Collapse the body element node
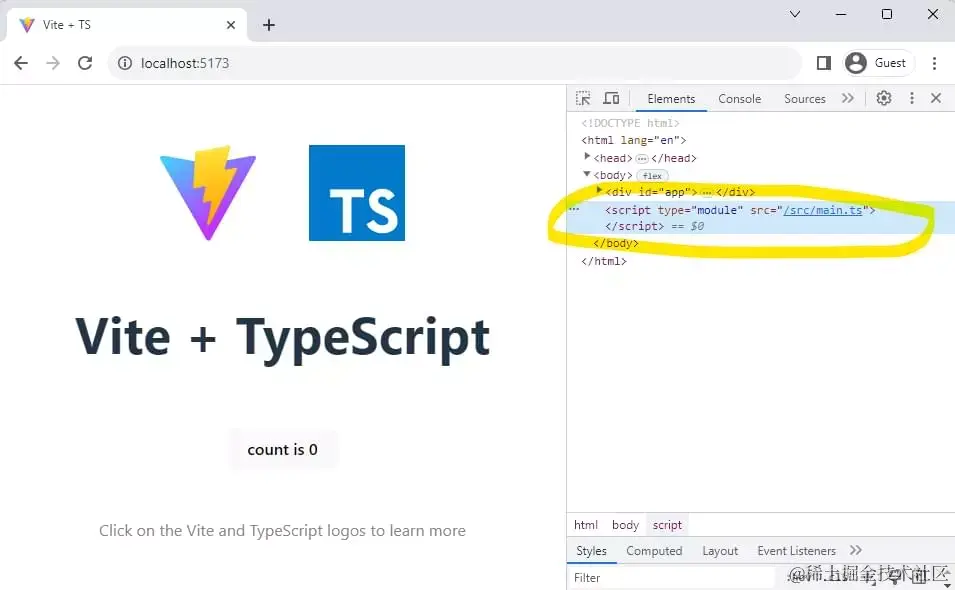955x590 pixels. 587,174
